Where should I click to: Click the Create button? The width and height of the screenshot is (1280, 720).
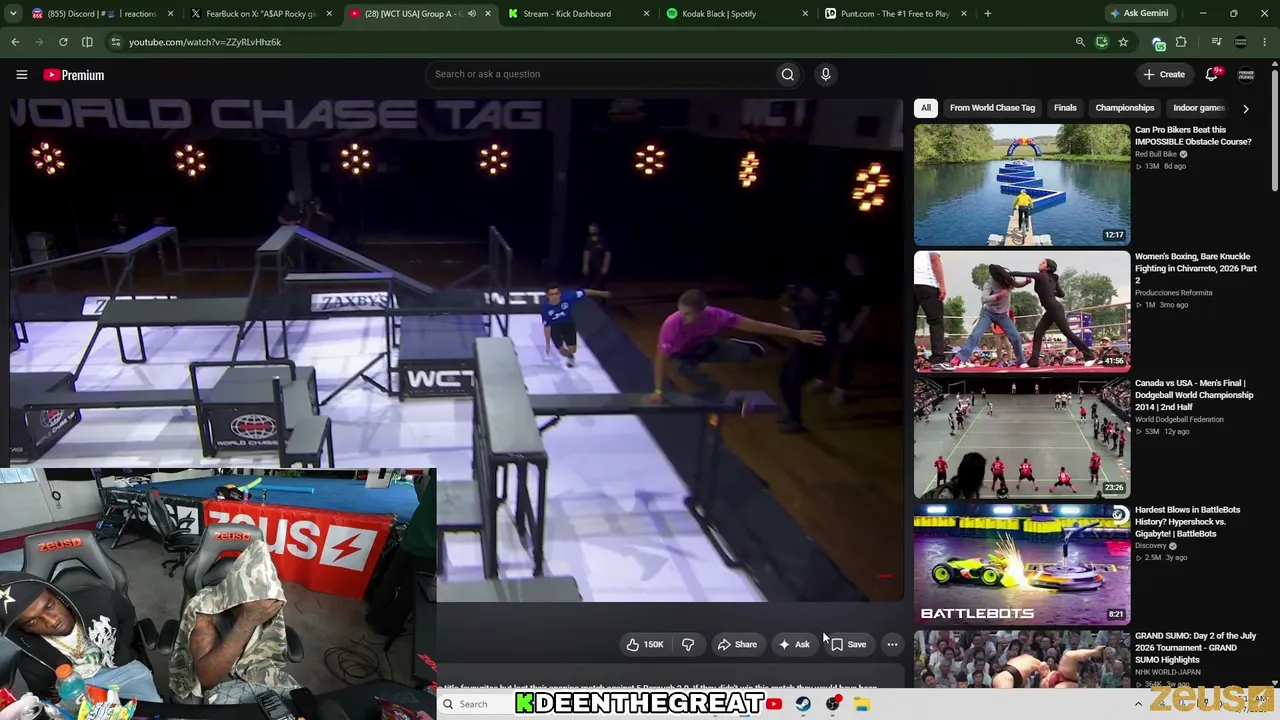pyautogui.click(x=1164, y=74)
